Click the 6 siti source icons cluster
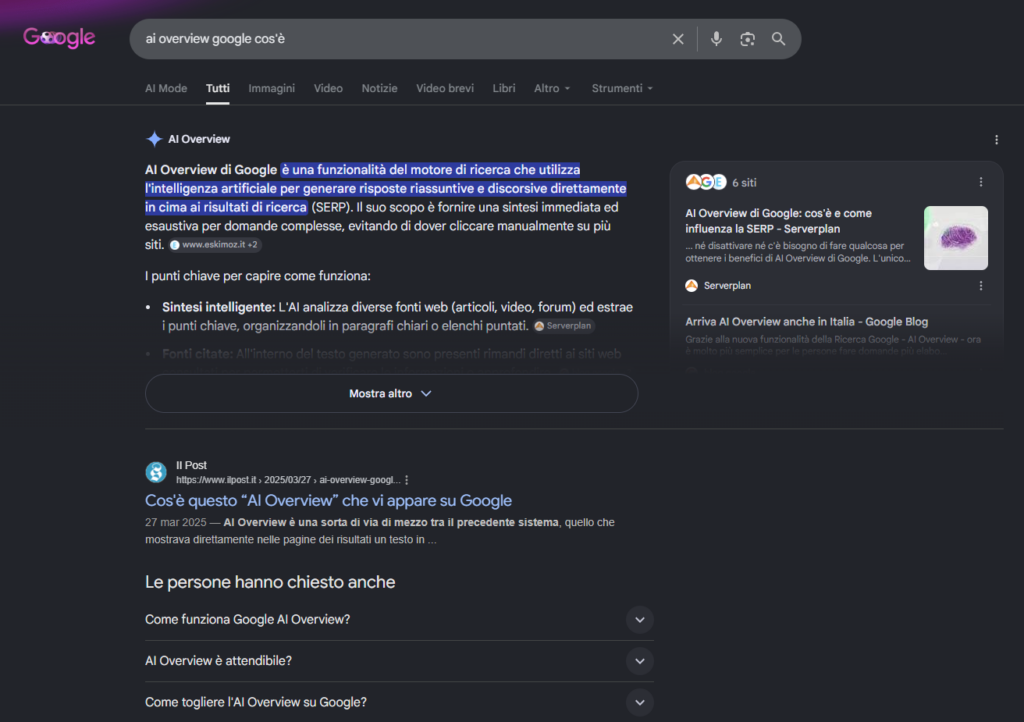 [705, 182]
